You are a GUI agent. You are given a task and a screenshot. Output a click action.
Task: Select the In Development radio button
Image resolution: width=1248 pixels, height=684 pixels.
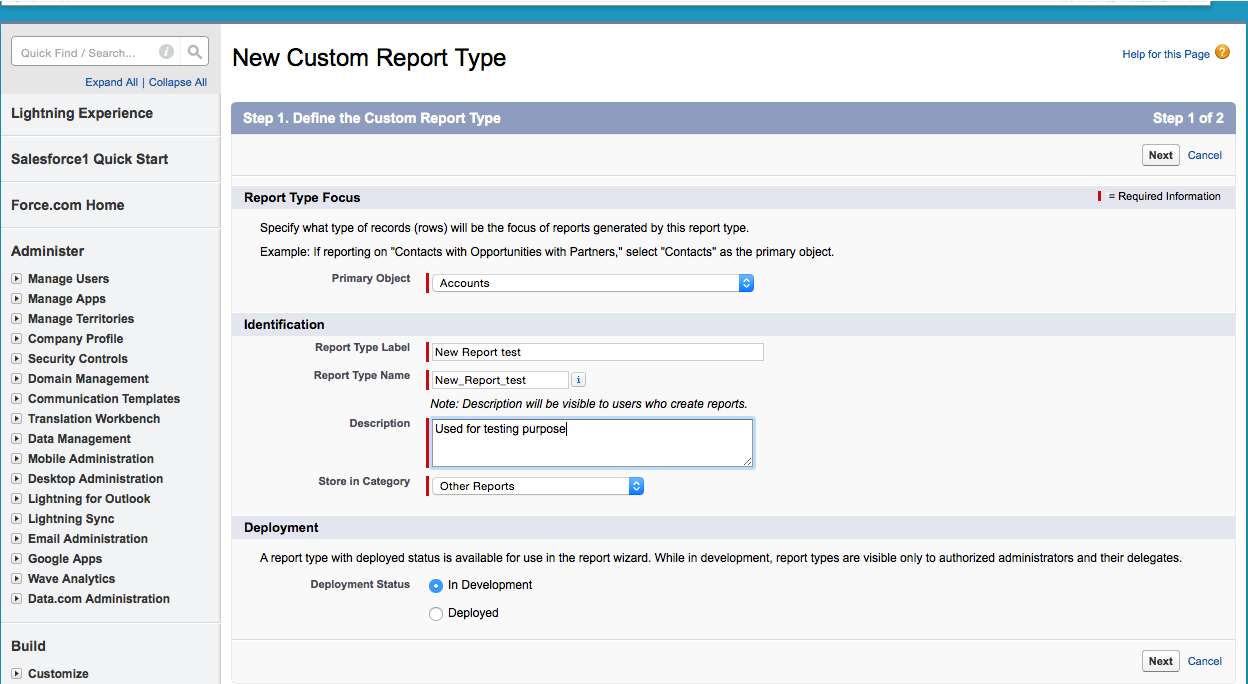(x=436, y=586)
